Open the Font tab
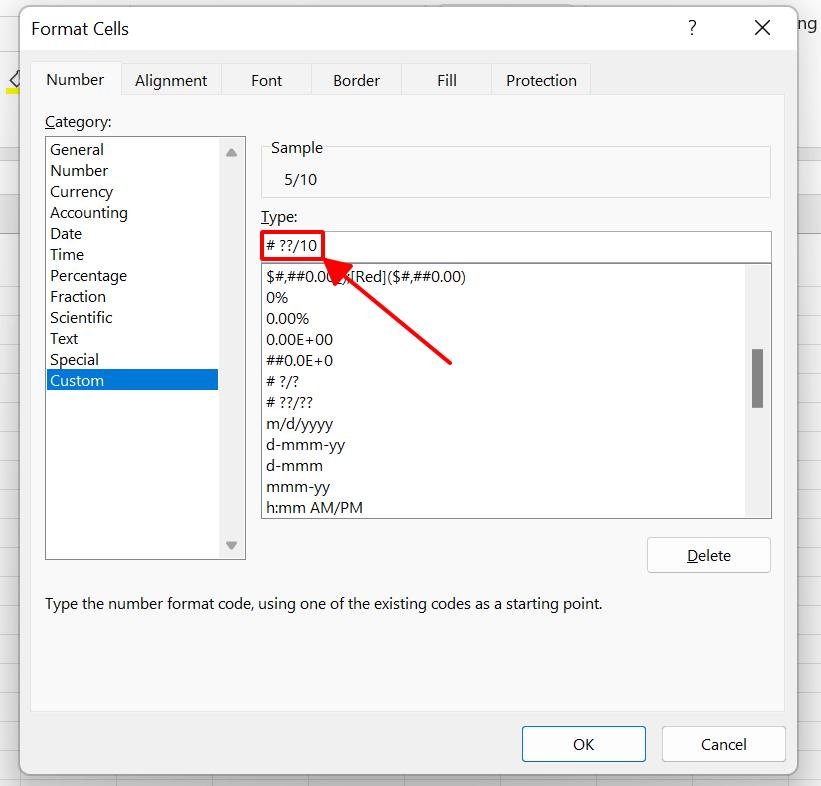The height and width of the screenshot is (786, 821). click(x=267, y=80)
